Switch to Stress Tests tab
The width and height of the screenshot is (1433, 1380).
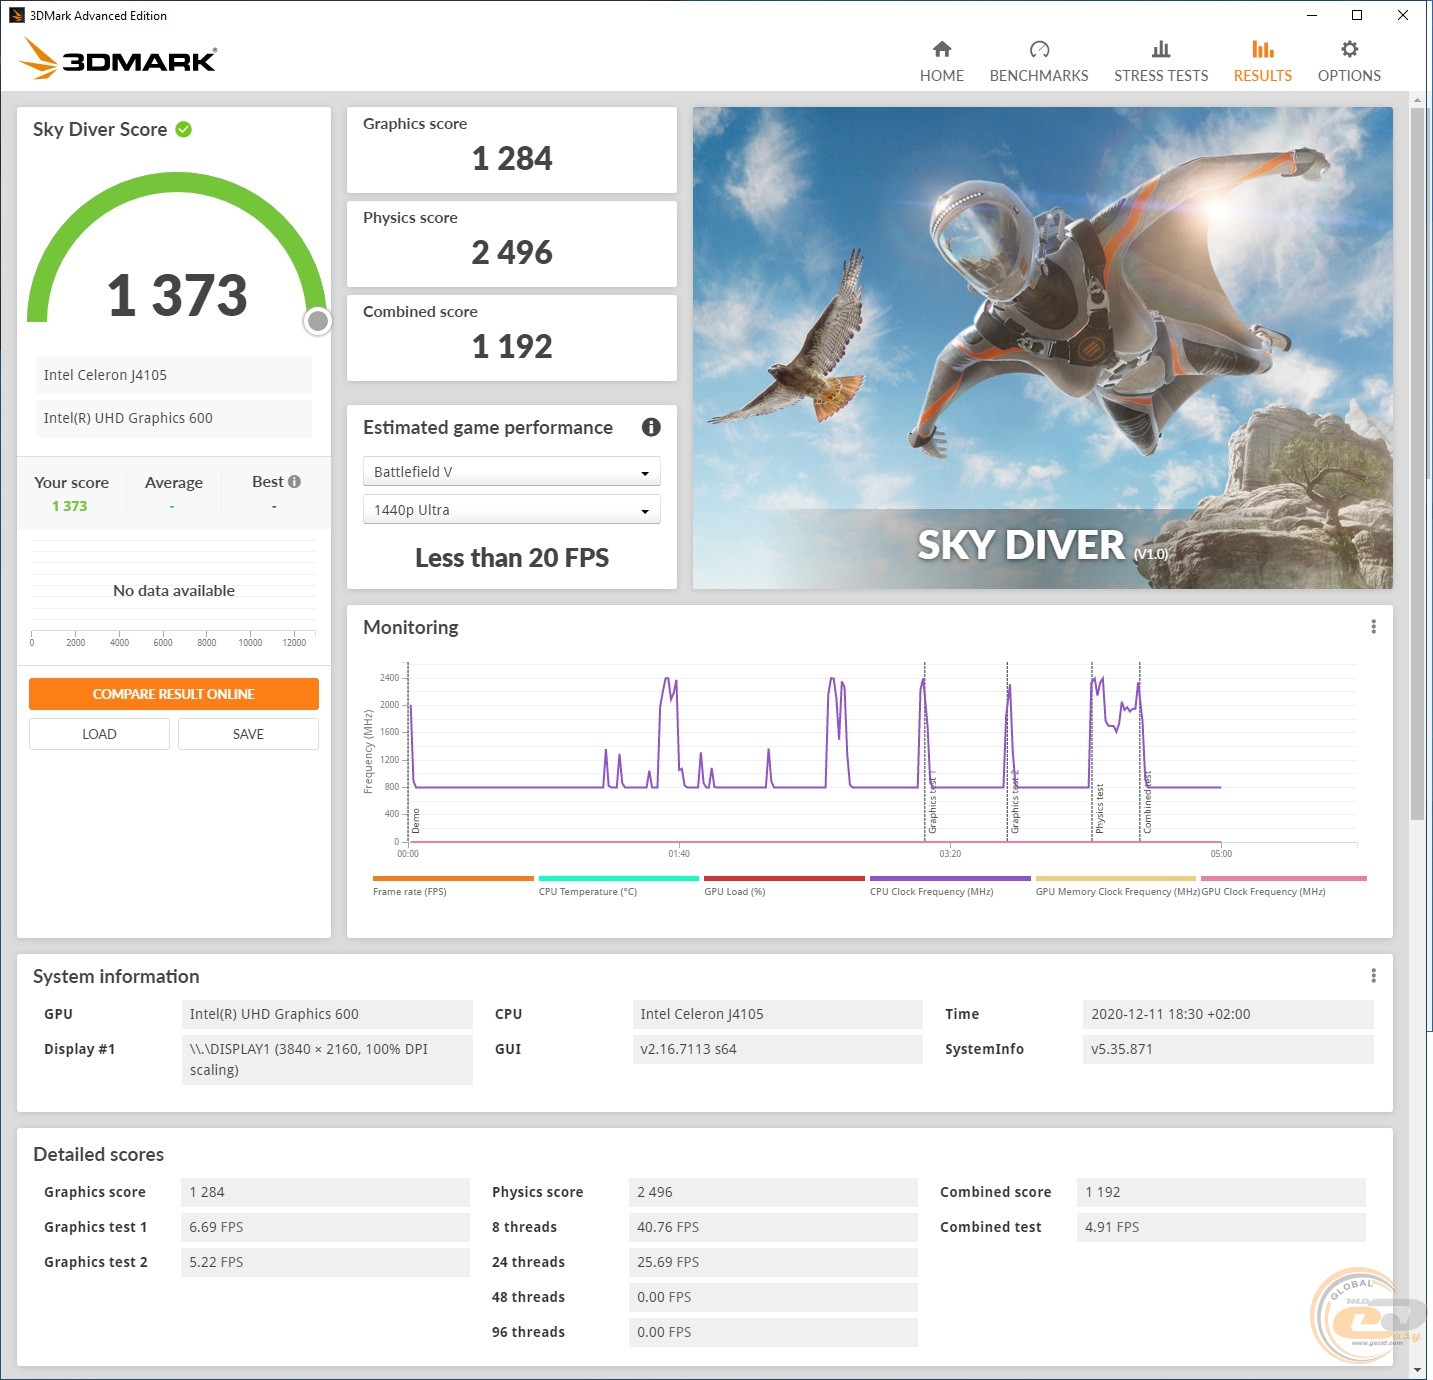click(1161, 62)
